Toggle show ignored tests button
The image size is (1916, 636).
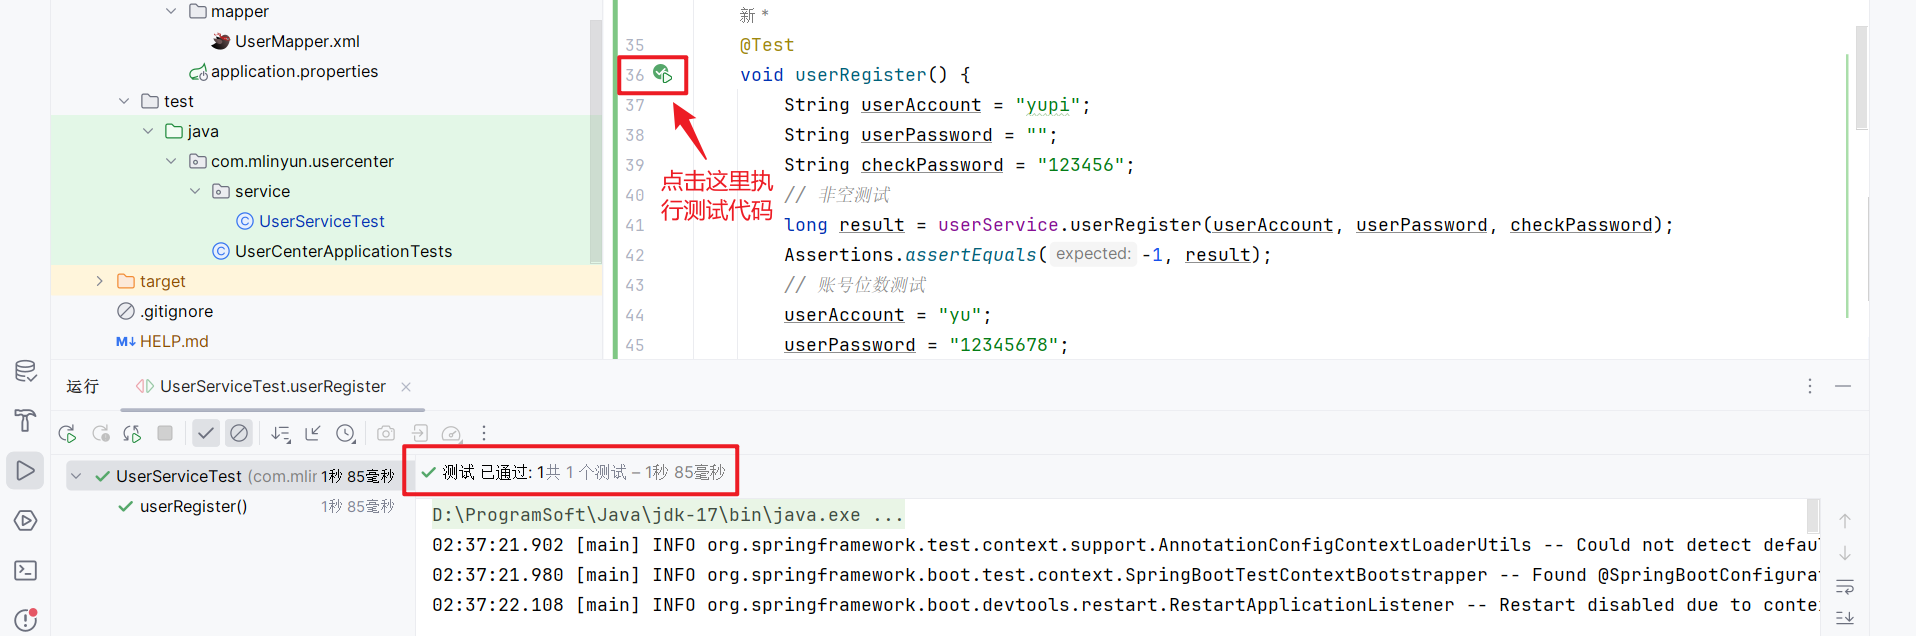tap(238, 433)
